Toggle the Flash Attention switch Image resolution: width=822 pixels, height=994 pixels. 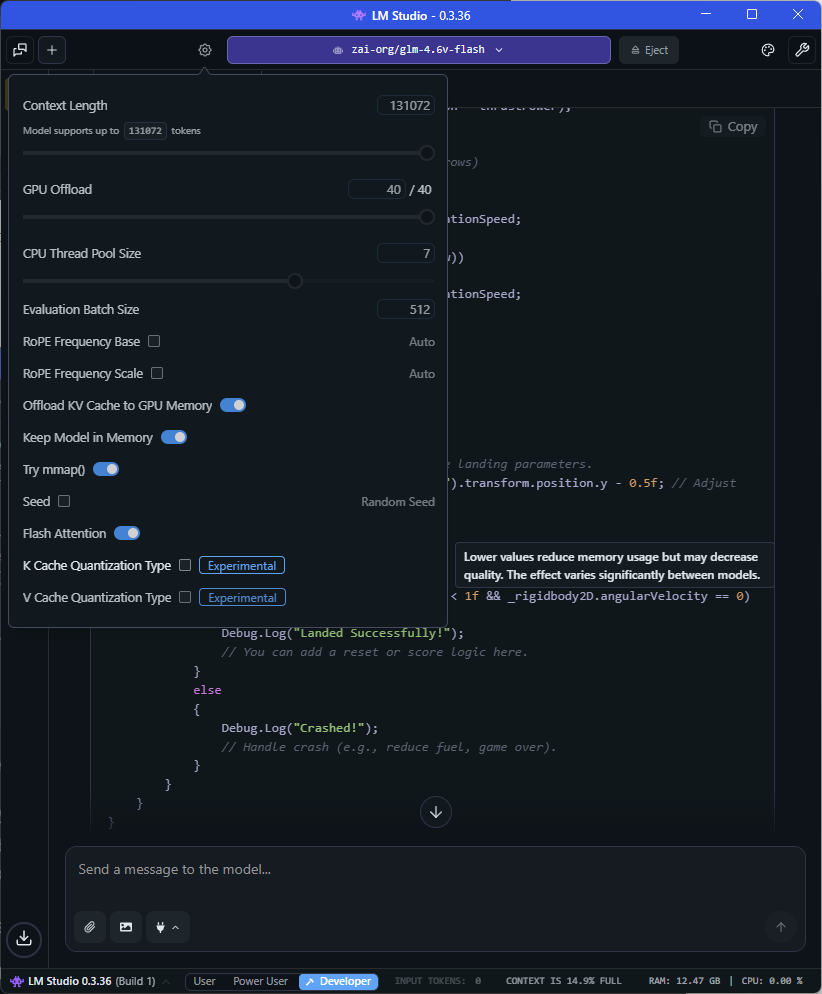click(127, 533)
